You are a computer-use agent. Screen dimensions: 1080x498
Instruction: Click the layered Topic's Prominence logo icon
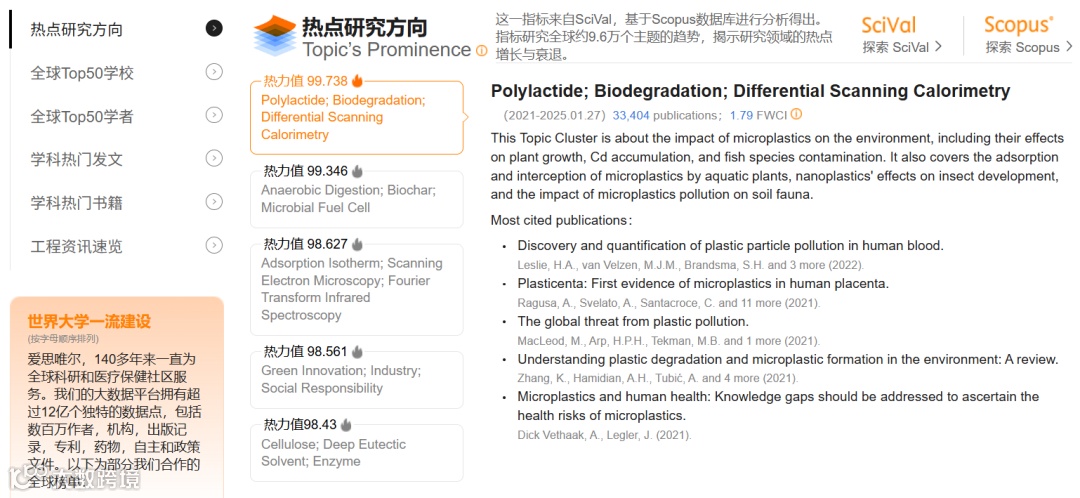click(x=274, y=37)
